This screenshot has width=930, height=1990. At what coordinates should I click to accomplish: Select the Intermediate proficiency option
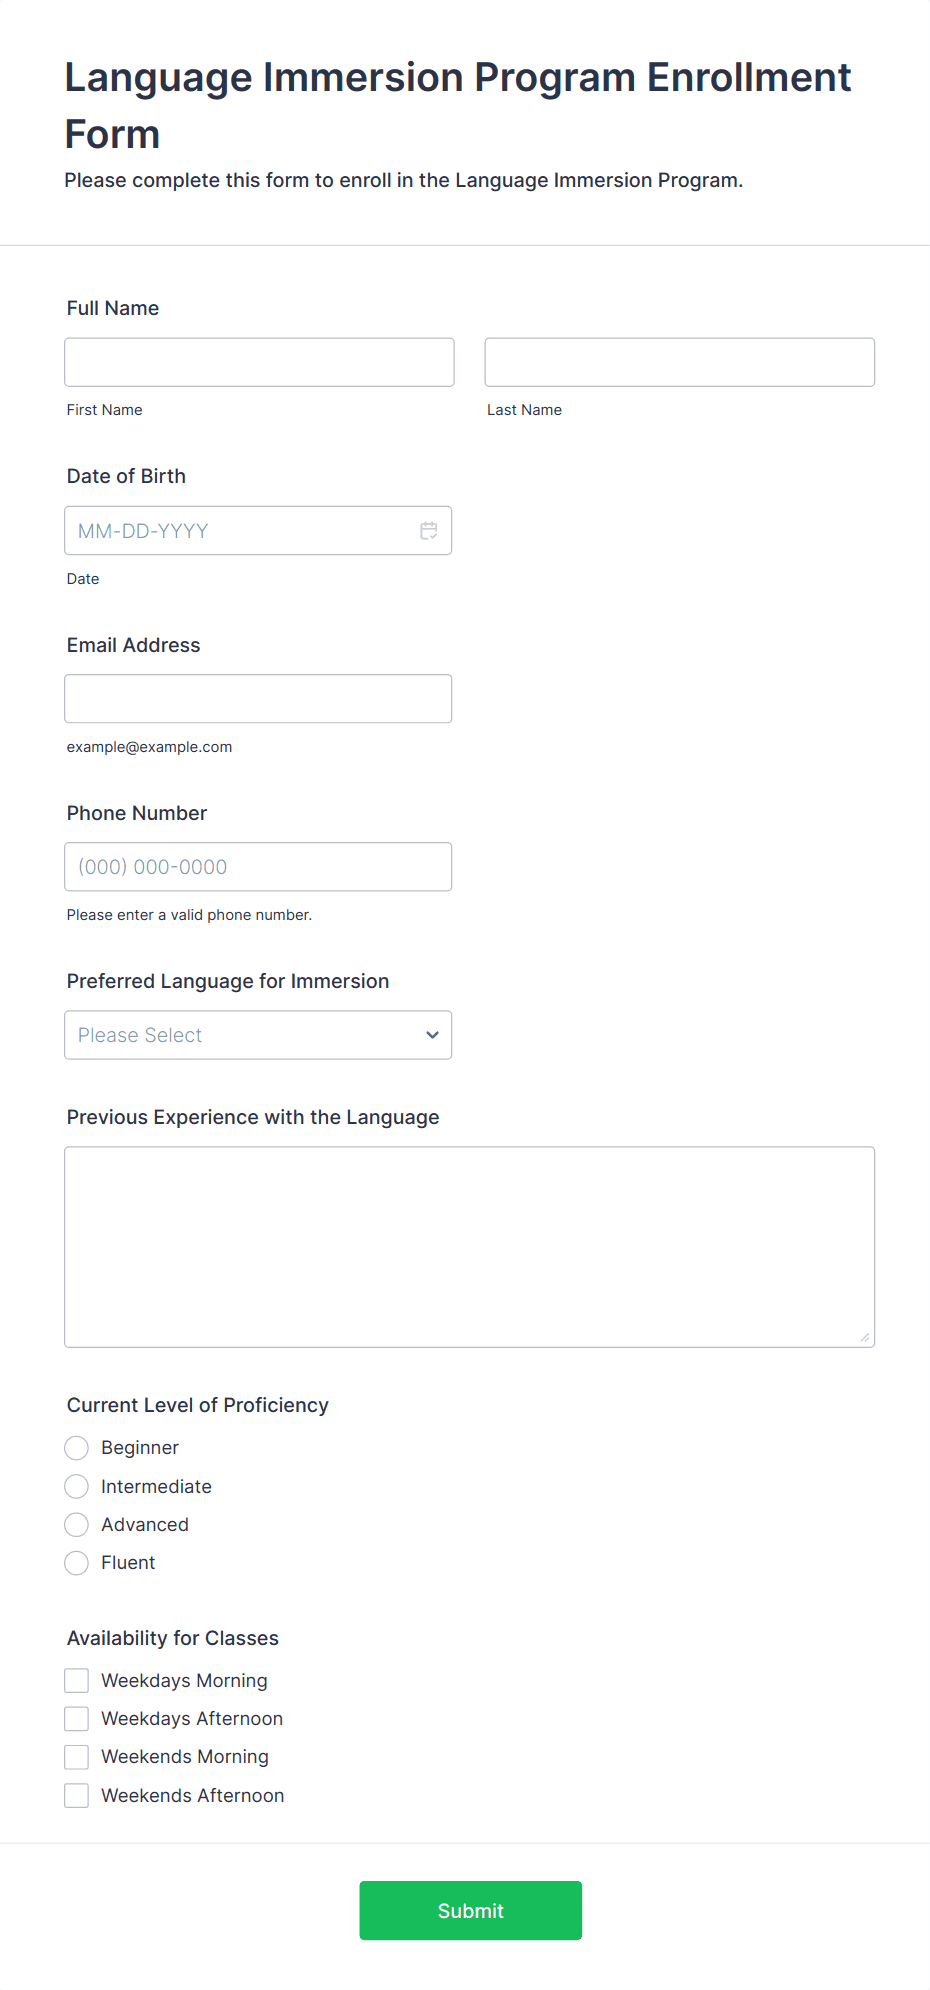click(77, 1486)
